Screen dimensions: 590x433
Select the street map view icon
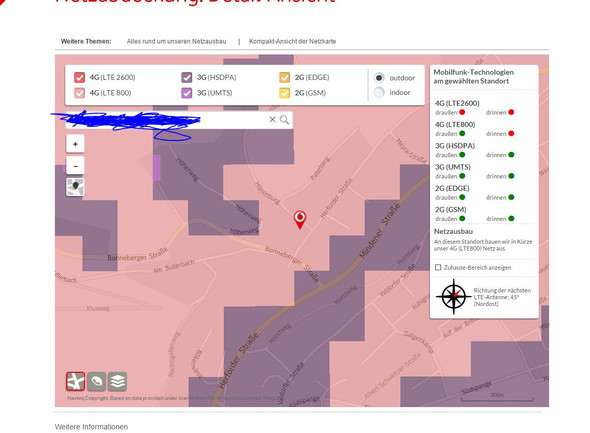click(75, 381)
